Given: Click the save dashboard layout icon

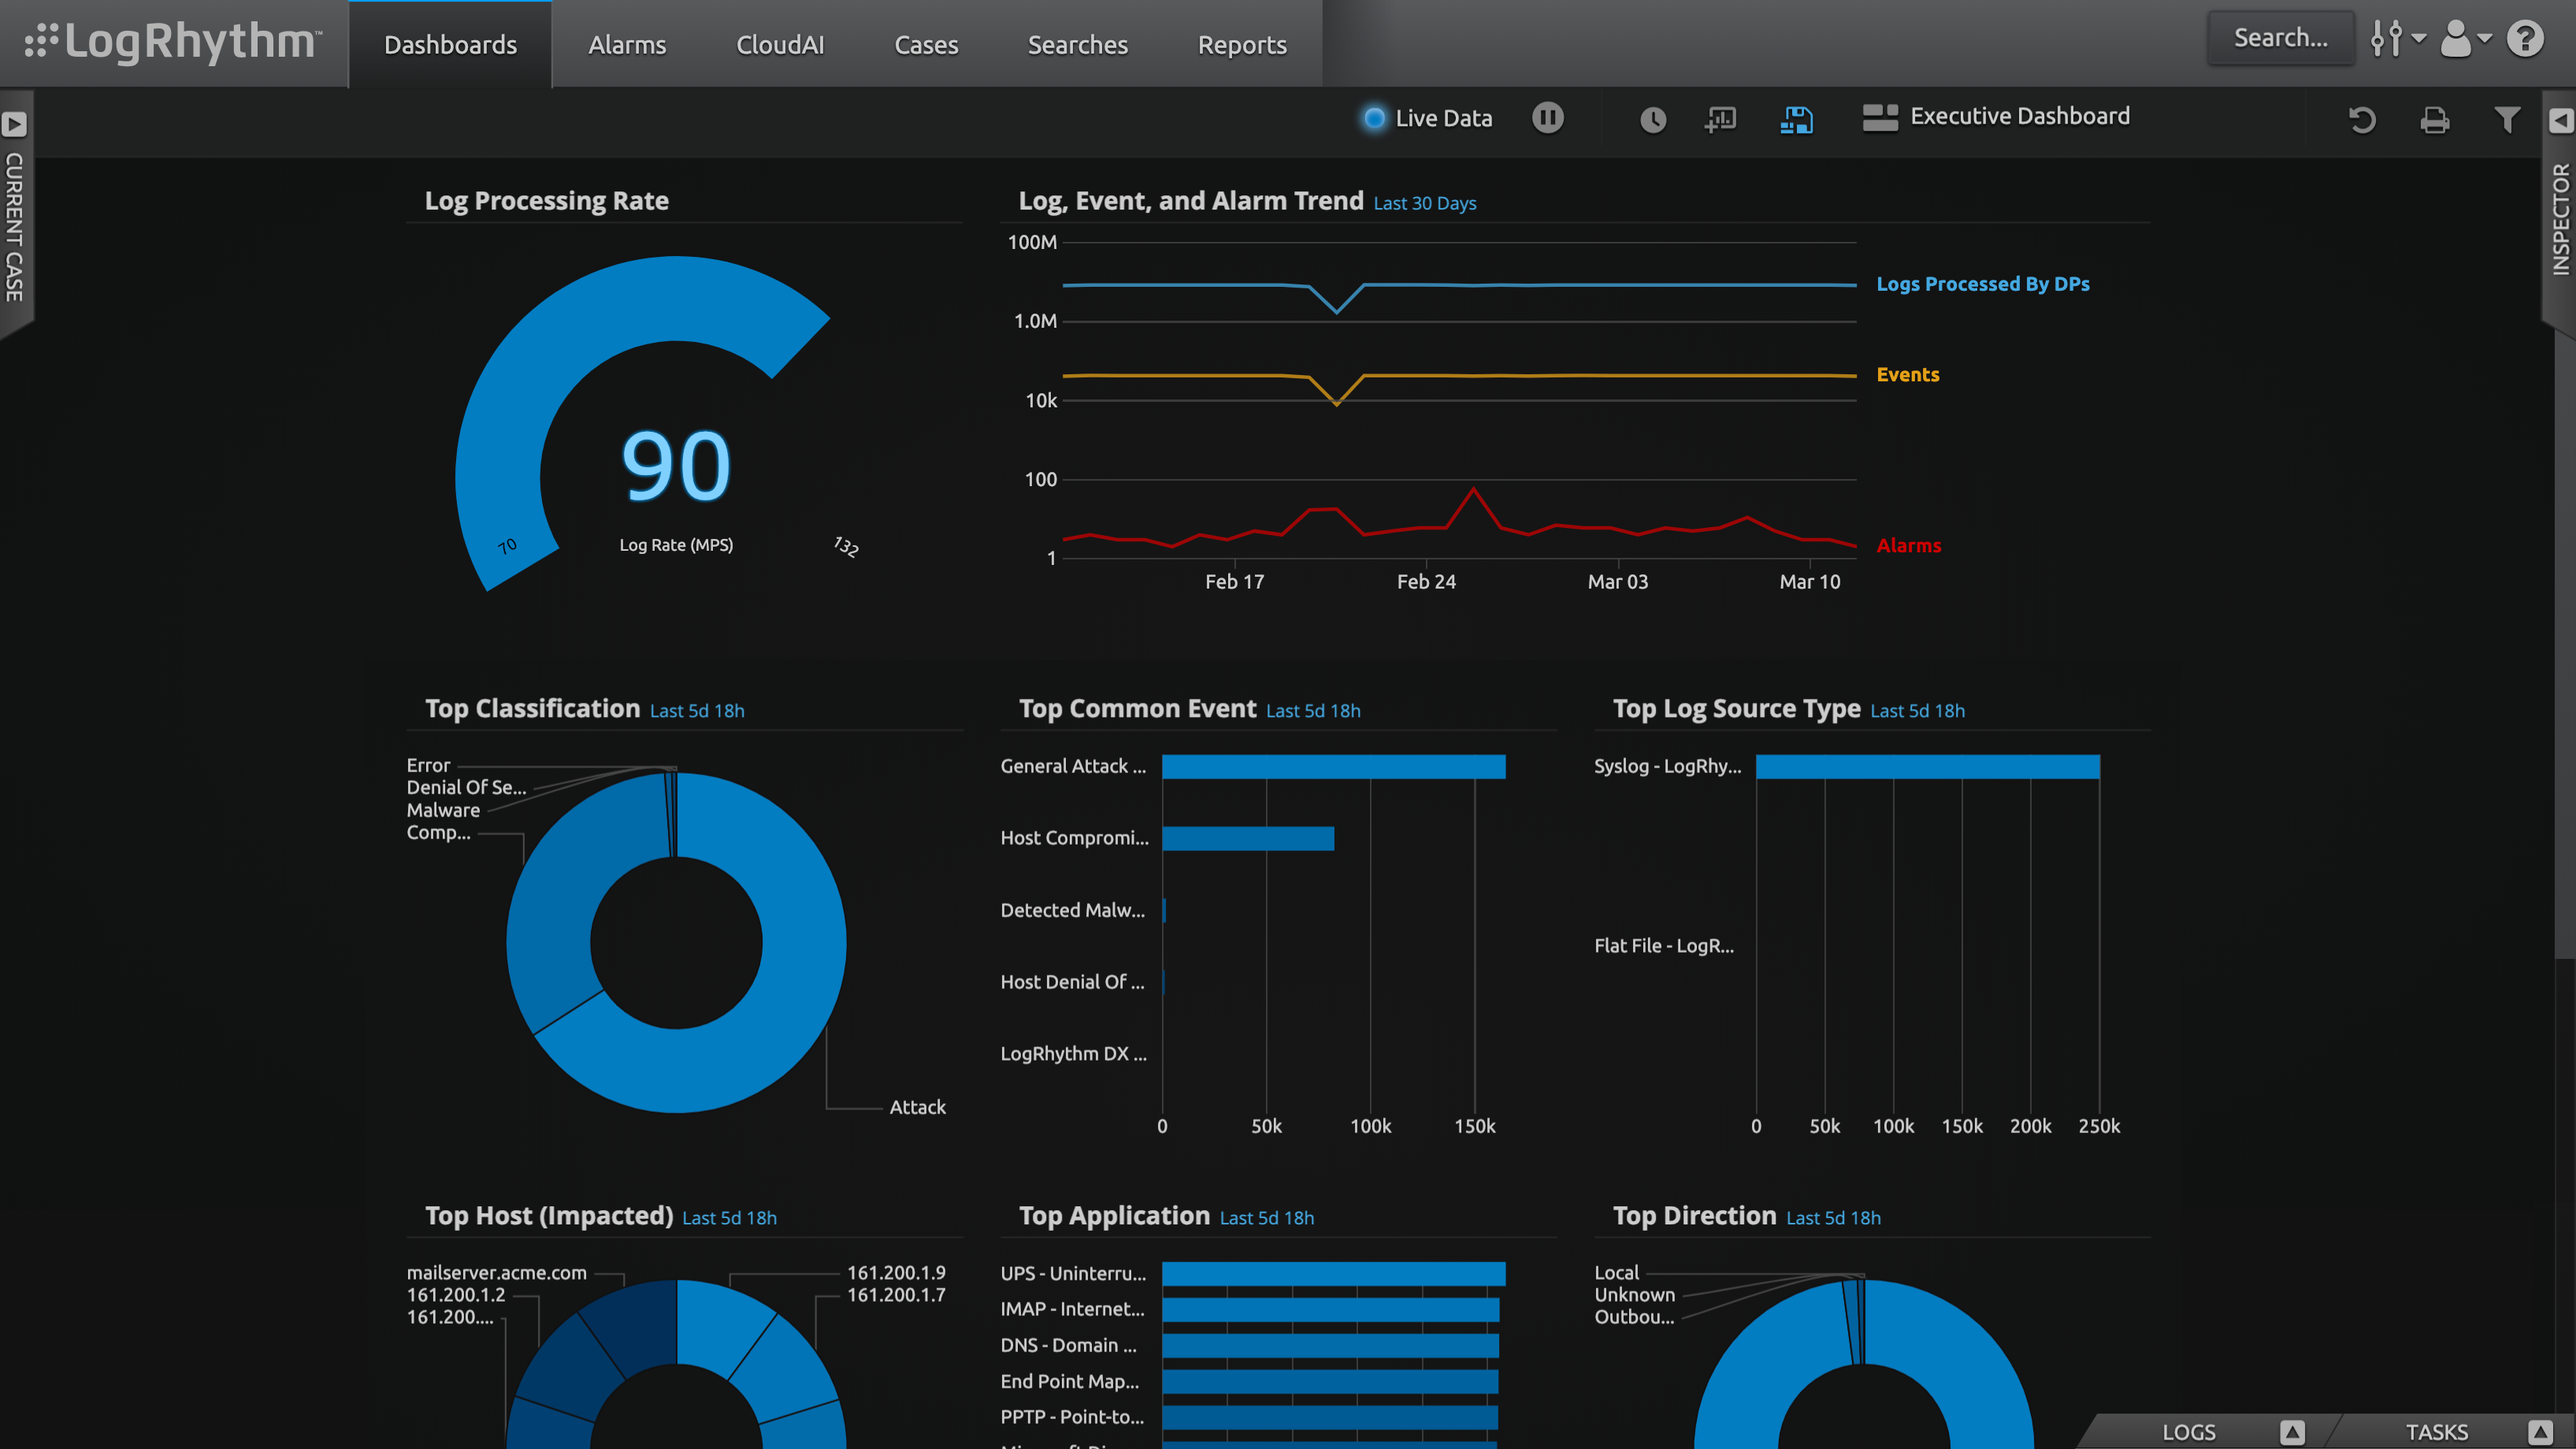Looking at the screenshot, I should (1796, 120).
